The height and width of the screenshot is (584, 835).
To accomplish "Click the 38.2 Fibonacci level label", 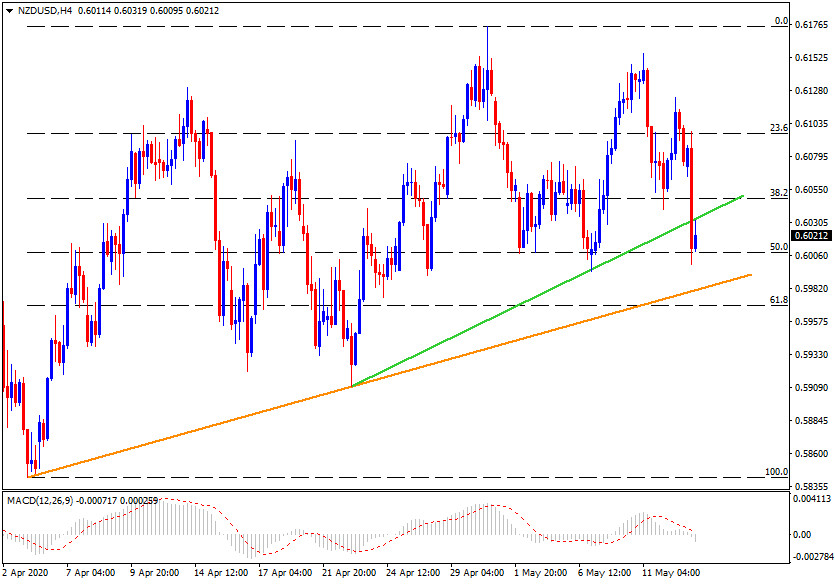I will (780, 191).
